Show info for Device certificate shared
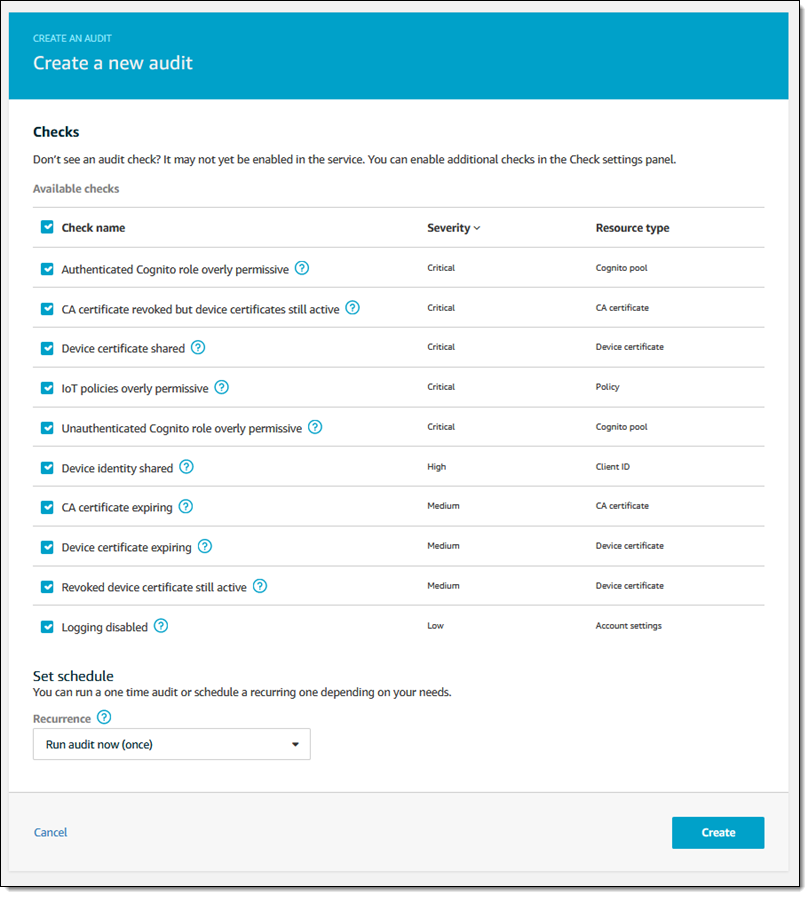The width and height of the screenshot is (810, 897). pyautogui.click(x=198, y=347)
